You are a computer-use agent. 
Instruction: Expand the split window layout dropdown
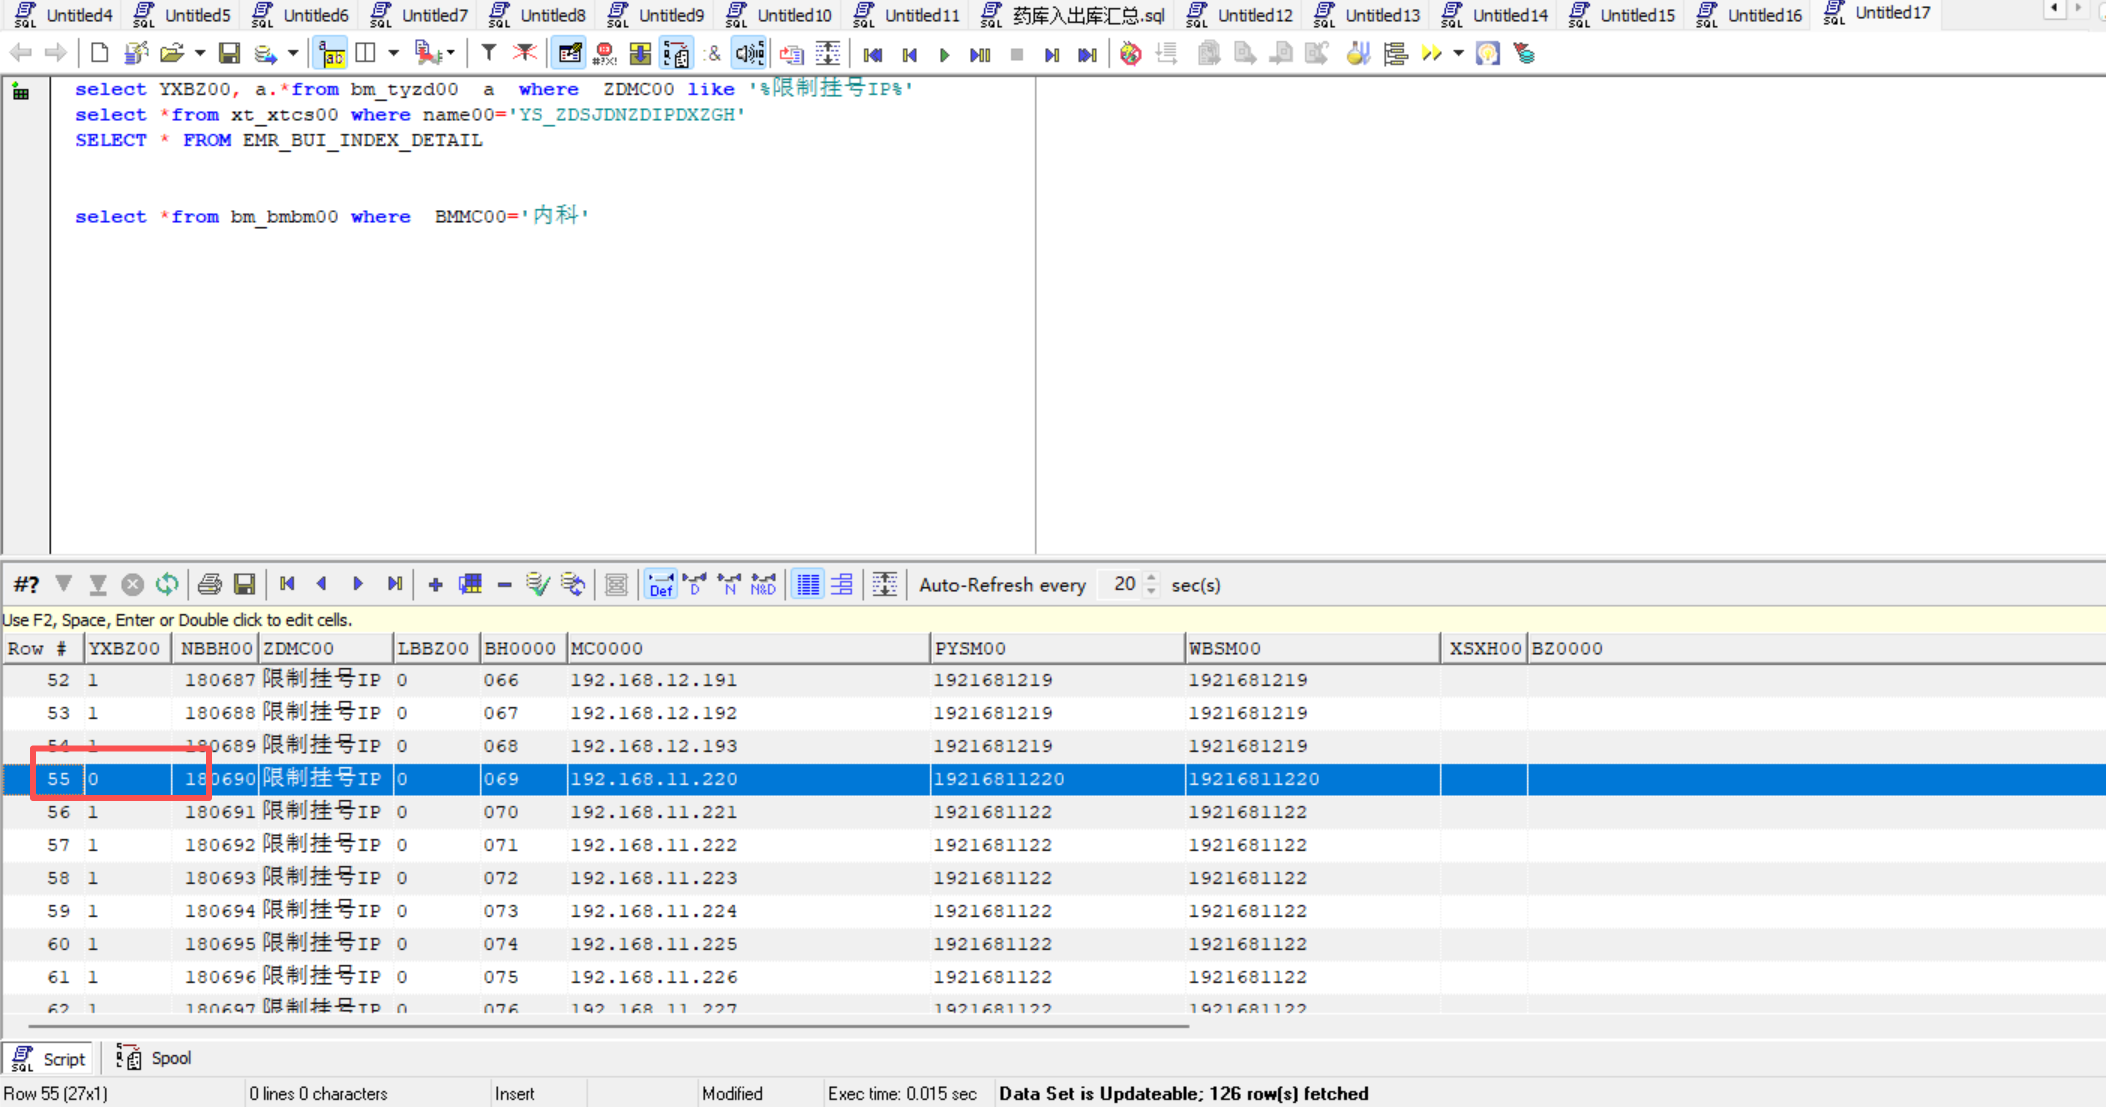(x=393, y=53)
